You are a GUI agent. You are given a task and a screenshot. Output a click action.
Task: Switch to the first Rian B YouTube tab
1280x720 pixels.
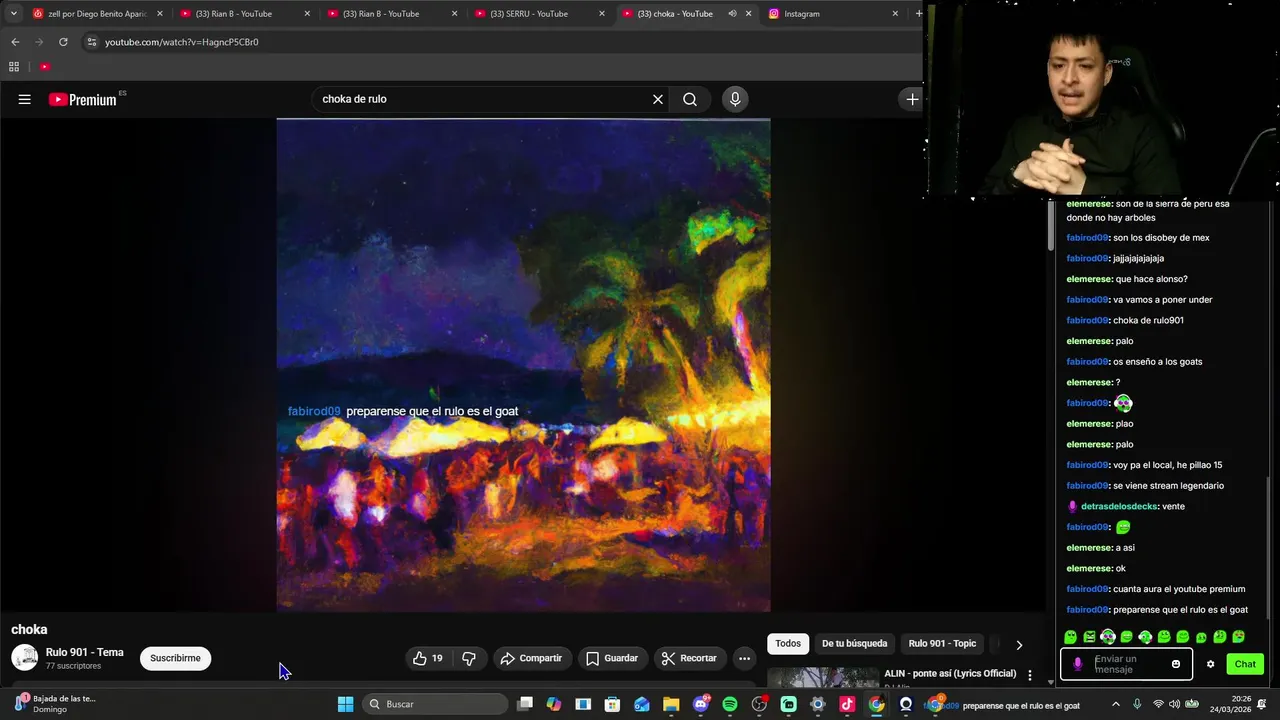(246, 14)
